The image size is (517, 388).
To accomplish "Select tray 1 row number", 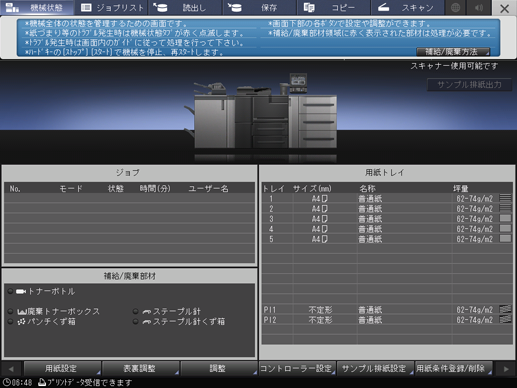I will click(x=271, y=199).
